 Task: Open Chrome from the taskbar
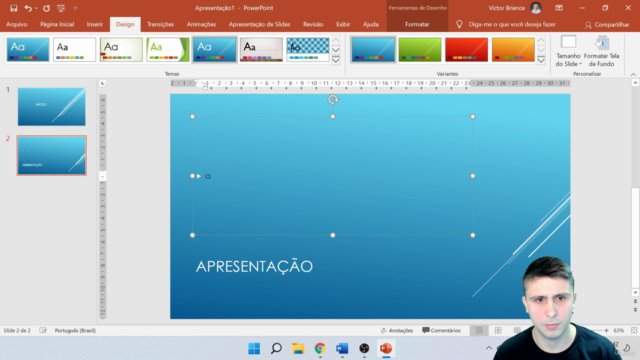point(320,349)
